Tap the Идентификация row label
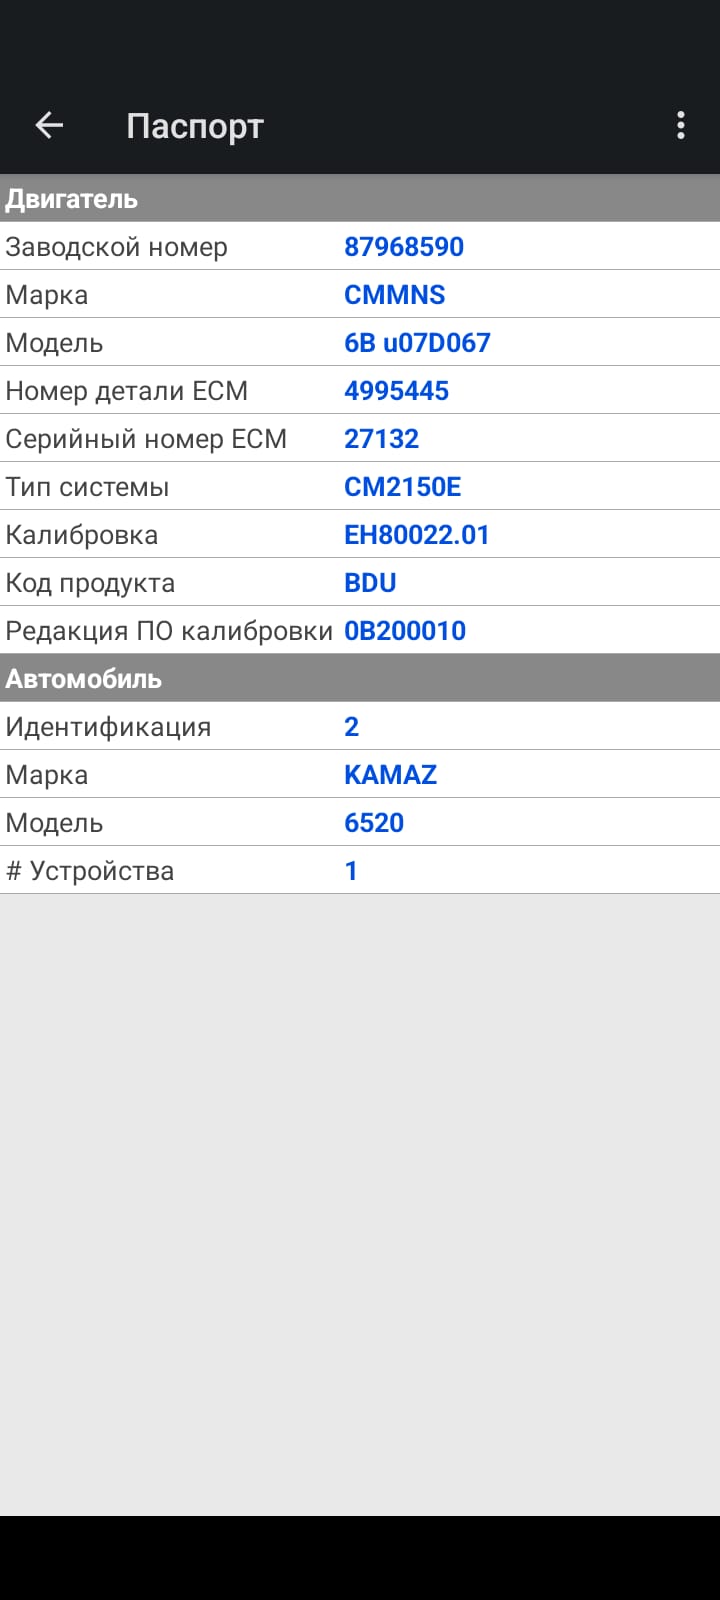The width and height of the screenshot is (720, 1600). (108, 727)
